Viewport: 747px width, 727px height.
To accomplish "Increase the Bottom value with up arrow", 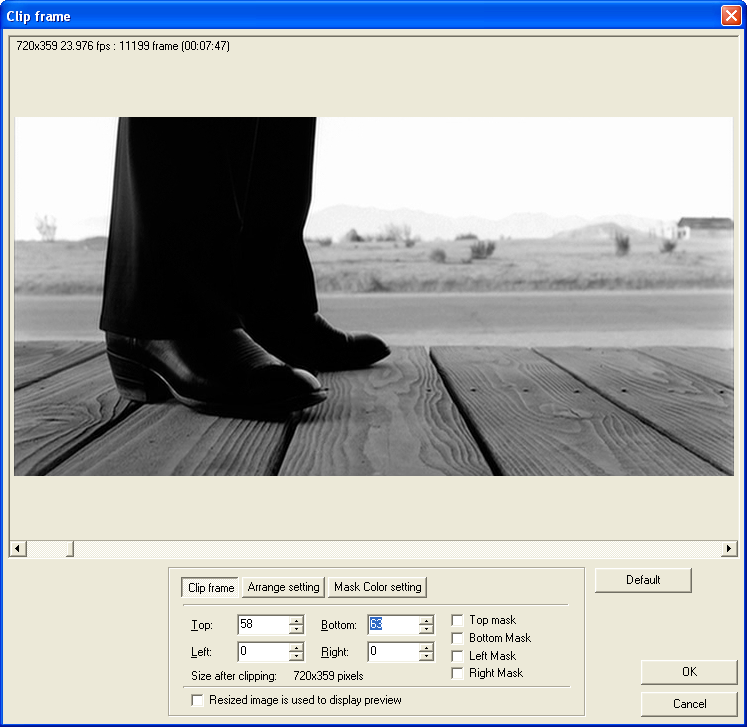I will 426,620.
